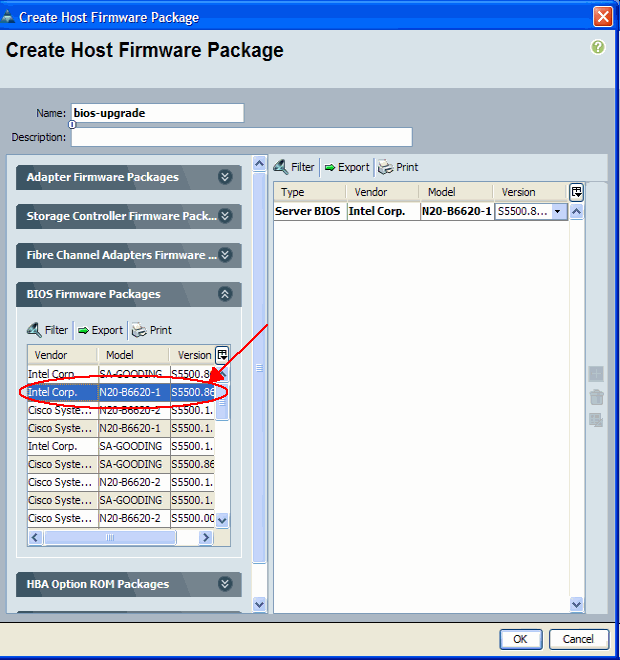Open column chooser icon in right table header
This screenshot has width=620, height=660.
click(576, 192)
